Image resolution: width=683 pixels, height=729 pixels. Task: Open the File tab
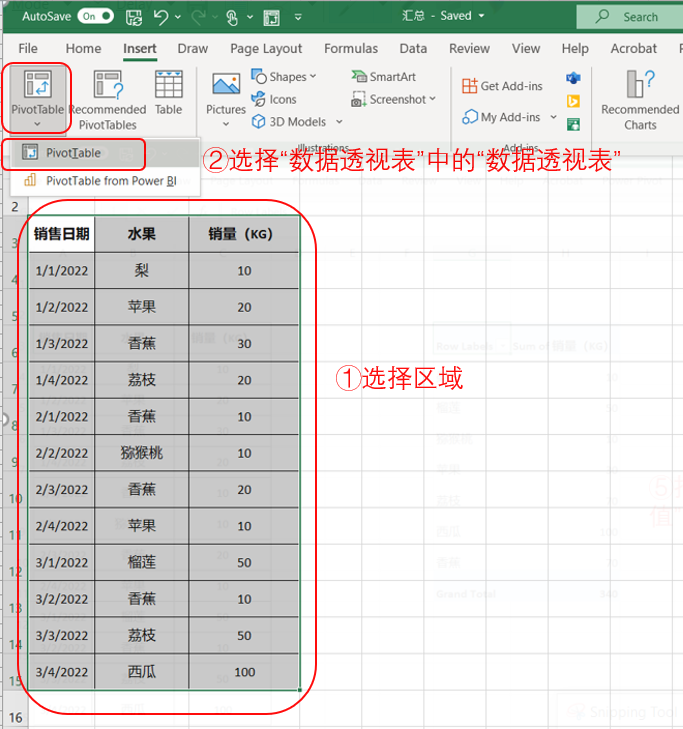coord(28,48)
